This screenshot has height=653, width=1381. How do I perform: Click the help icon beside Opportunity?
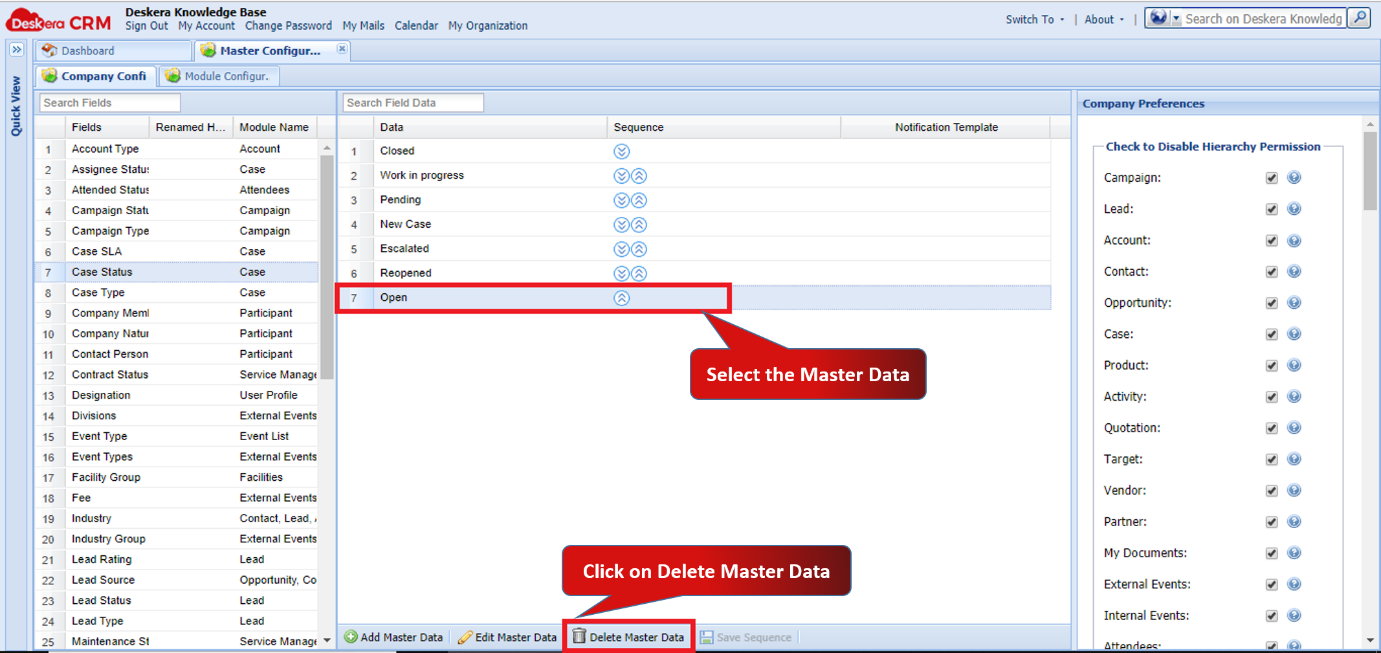(x=1294, y=303)
